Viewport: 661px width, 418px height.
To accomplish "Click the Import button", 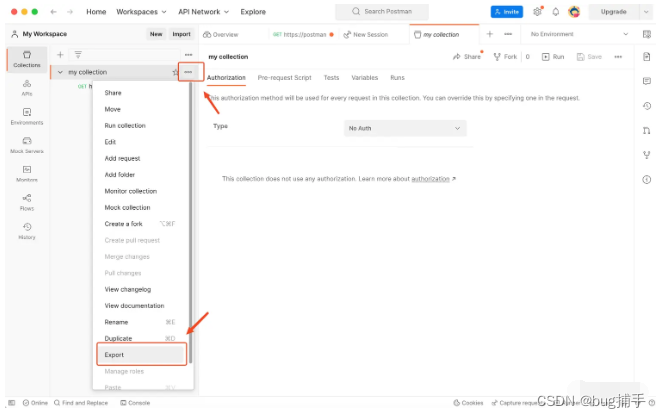I will [x=181, y=34].
